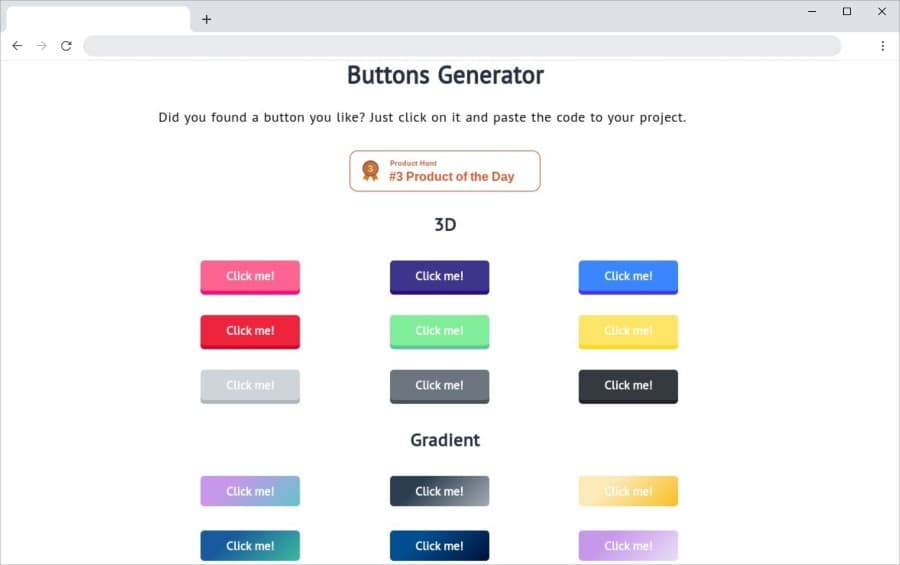Screen dimensions: 900x565
Task: Click the browser address bar
Action: point(461,46)
